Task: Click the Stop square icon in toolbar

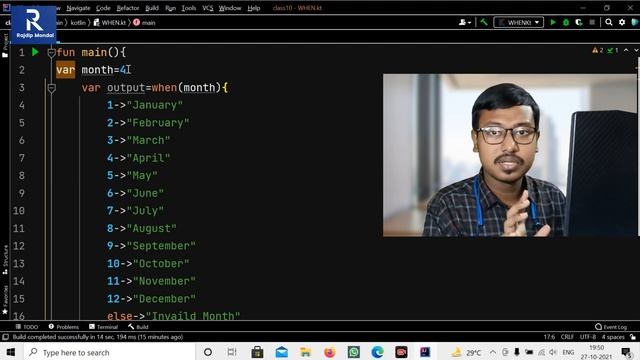Action: pos(592,22)
